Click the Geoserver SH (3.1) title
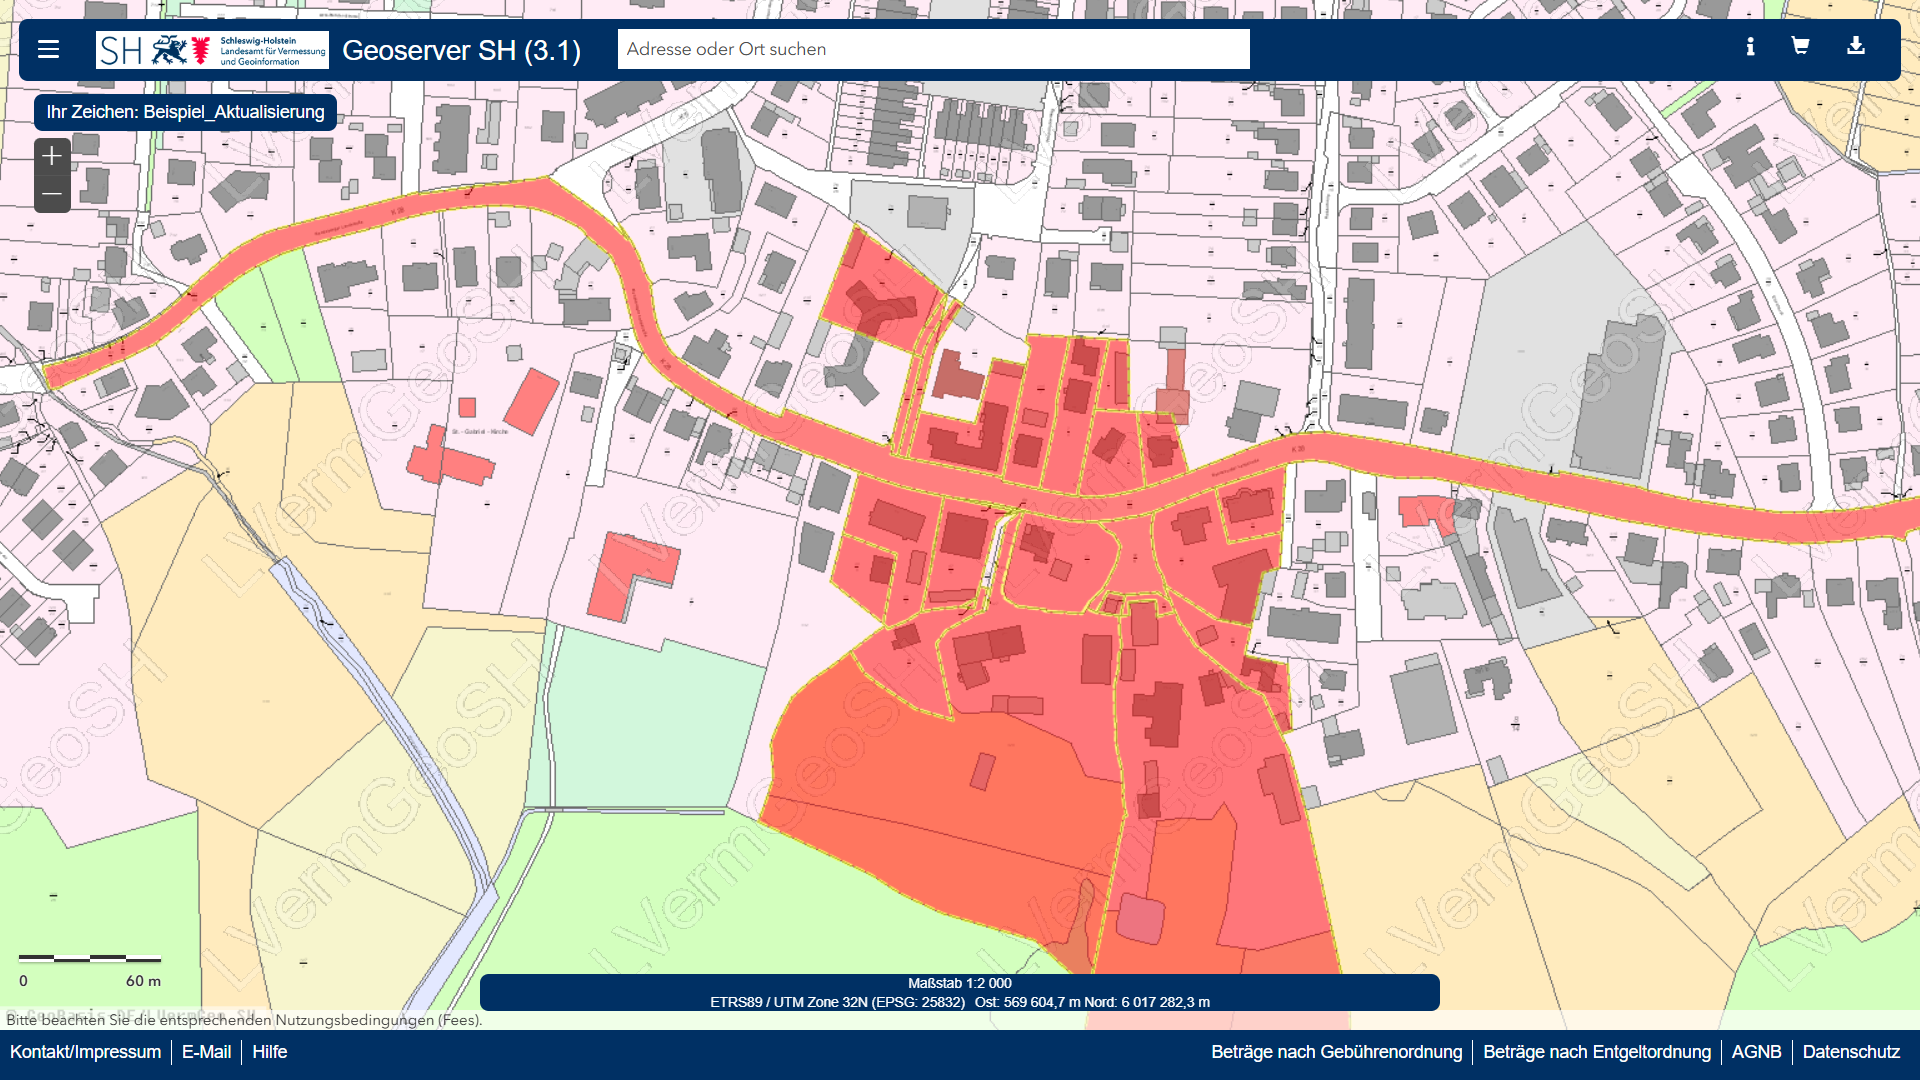 click(461, 50)
